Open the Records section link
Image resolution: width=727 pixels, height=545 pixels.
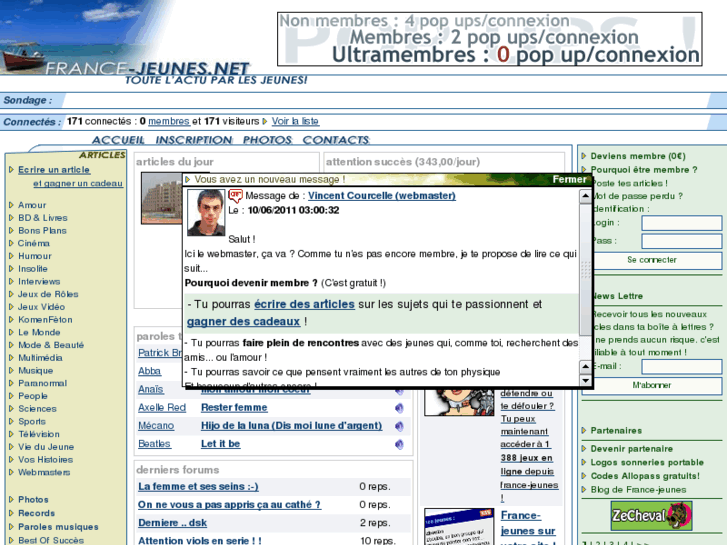(36, 513)
